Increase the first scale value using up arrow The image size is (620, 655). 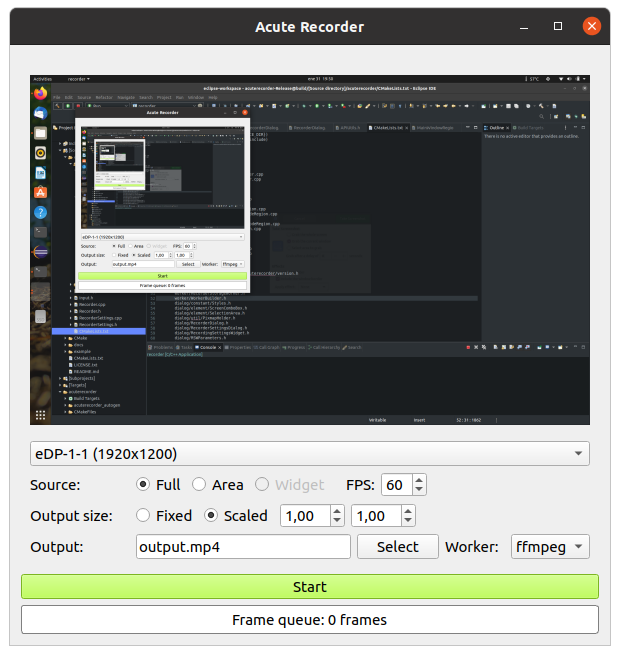click(x=337, y=510)
